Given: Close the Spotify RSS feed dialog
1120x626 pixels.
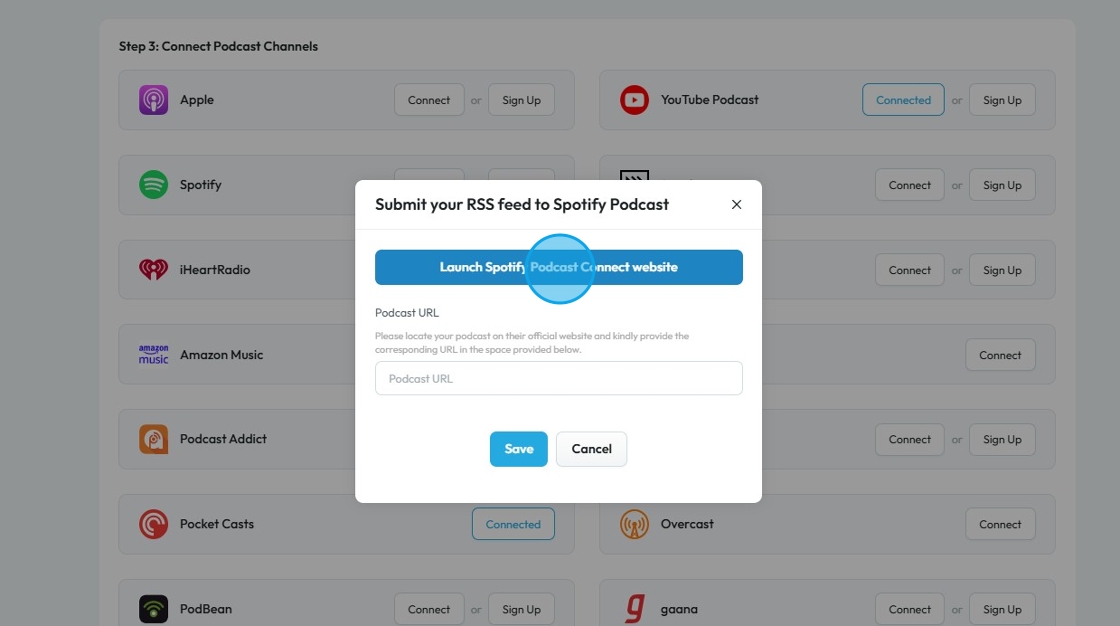Looking at the screenshot, I should (x=737, y=204).
